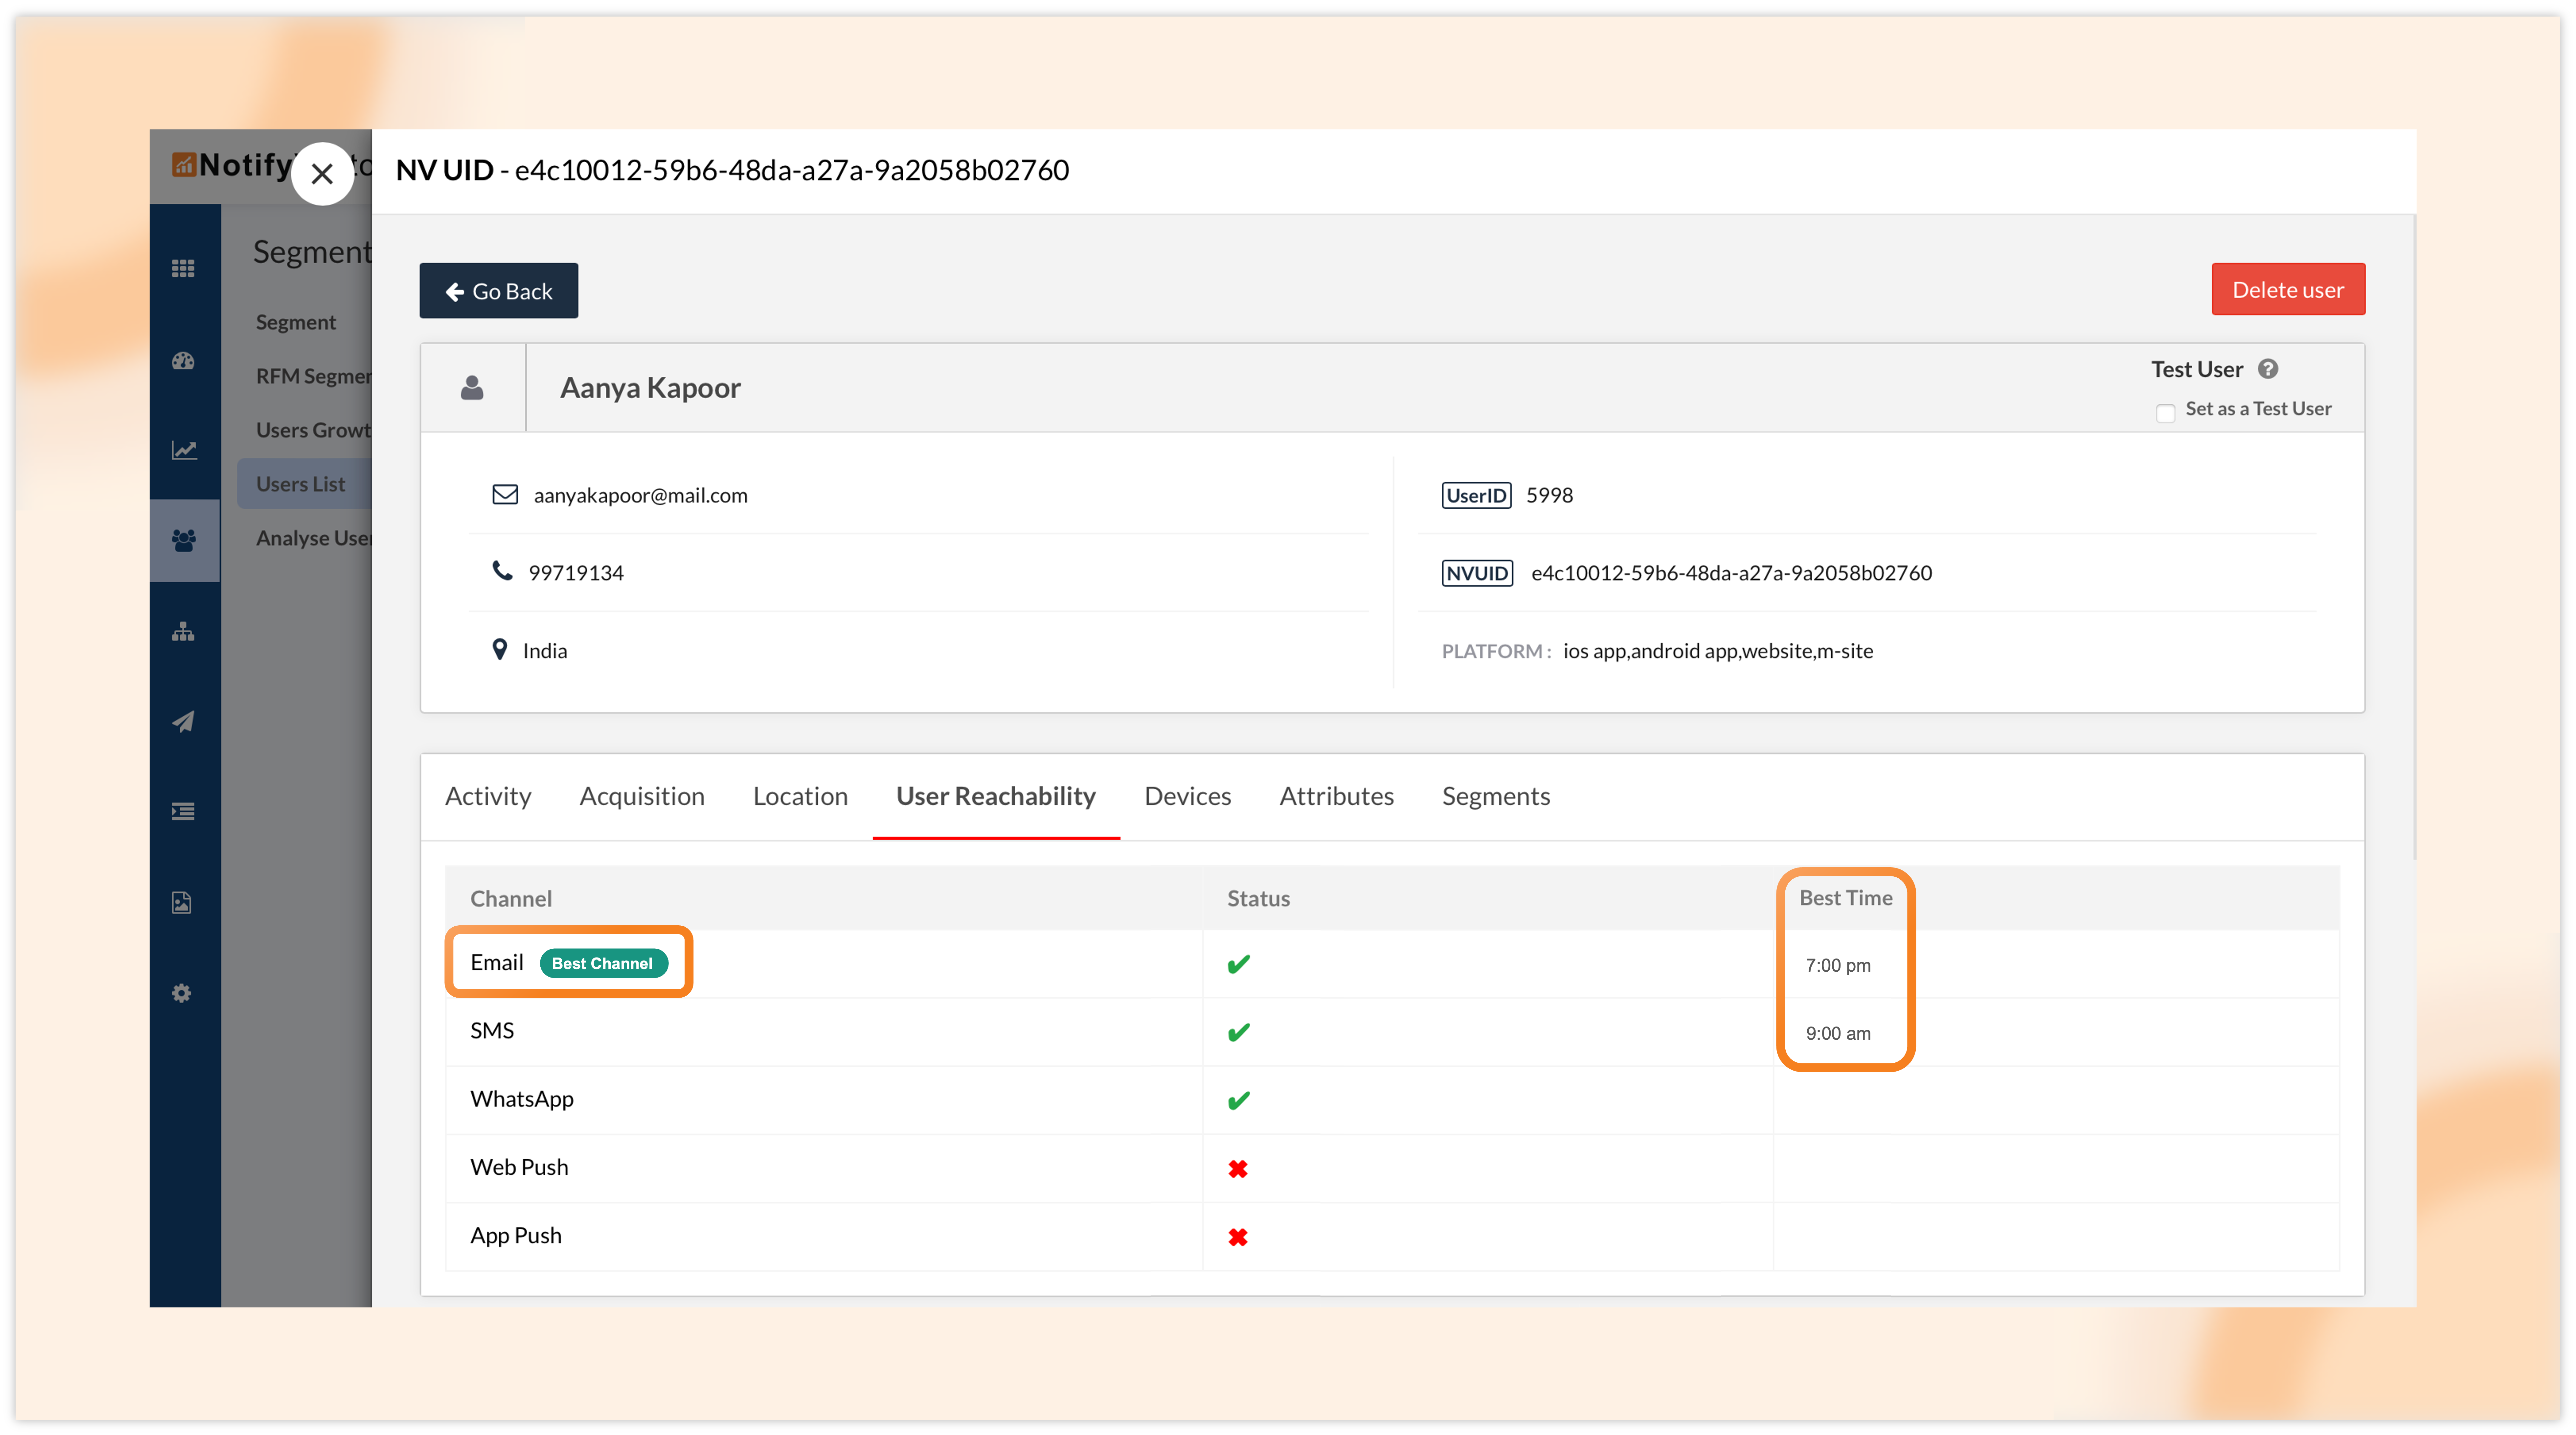Click the paper plane campaigns icon

click(x=183, y=721)
